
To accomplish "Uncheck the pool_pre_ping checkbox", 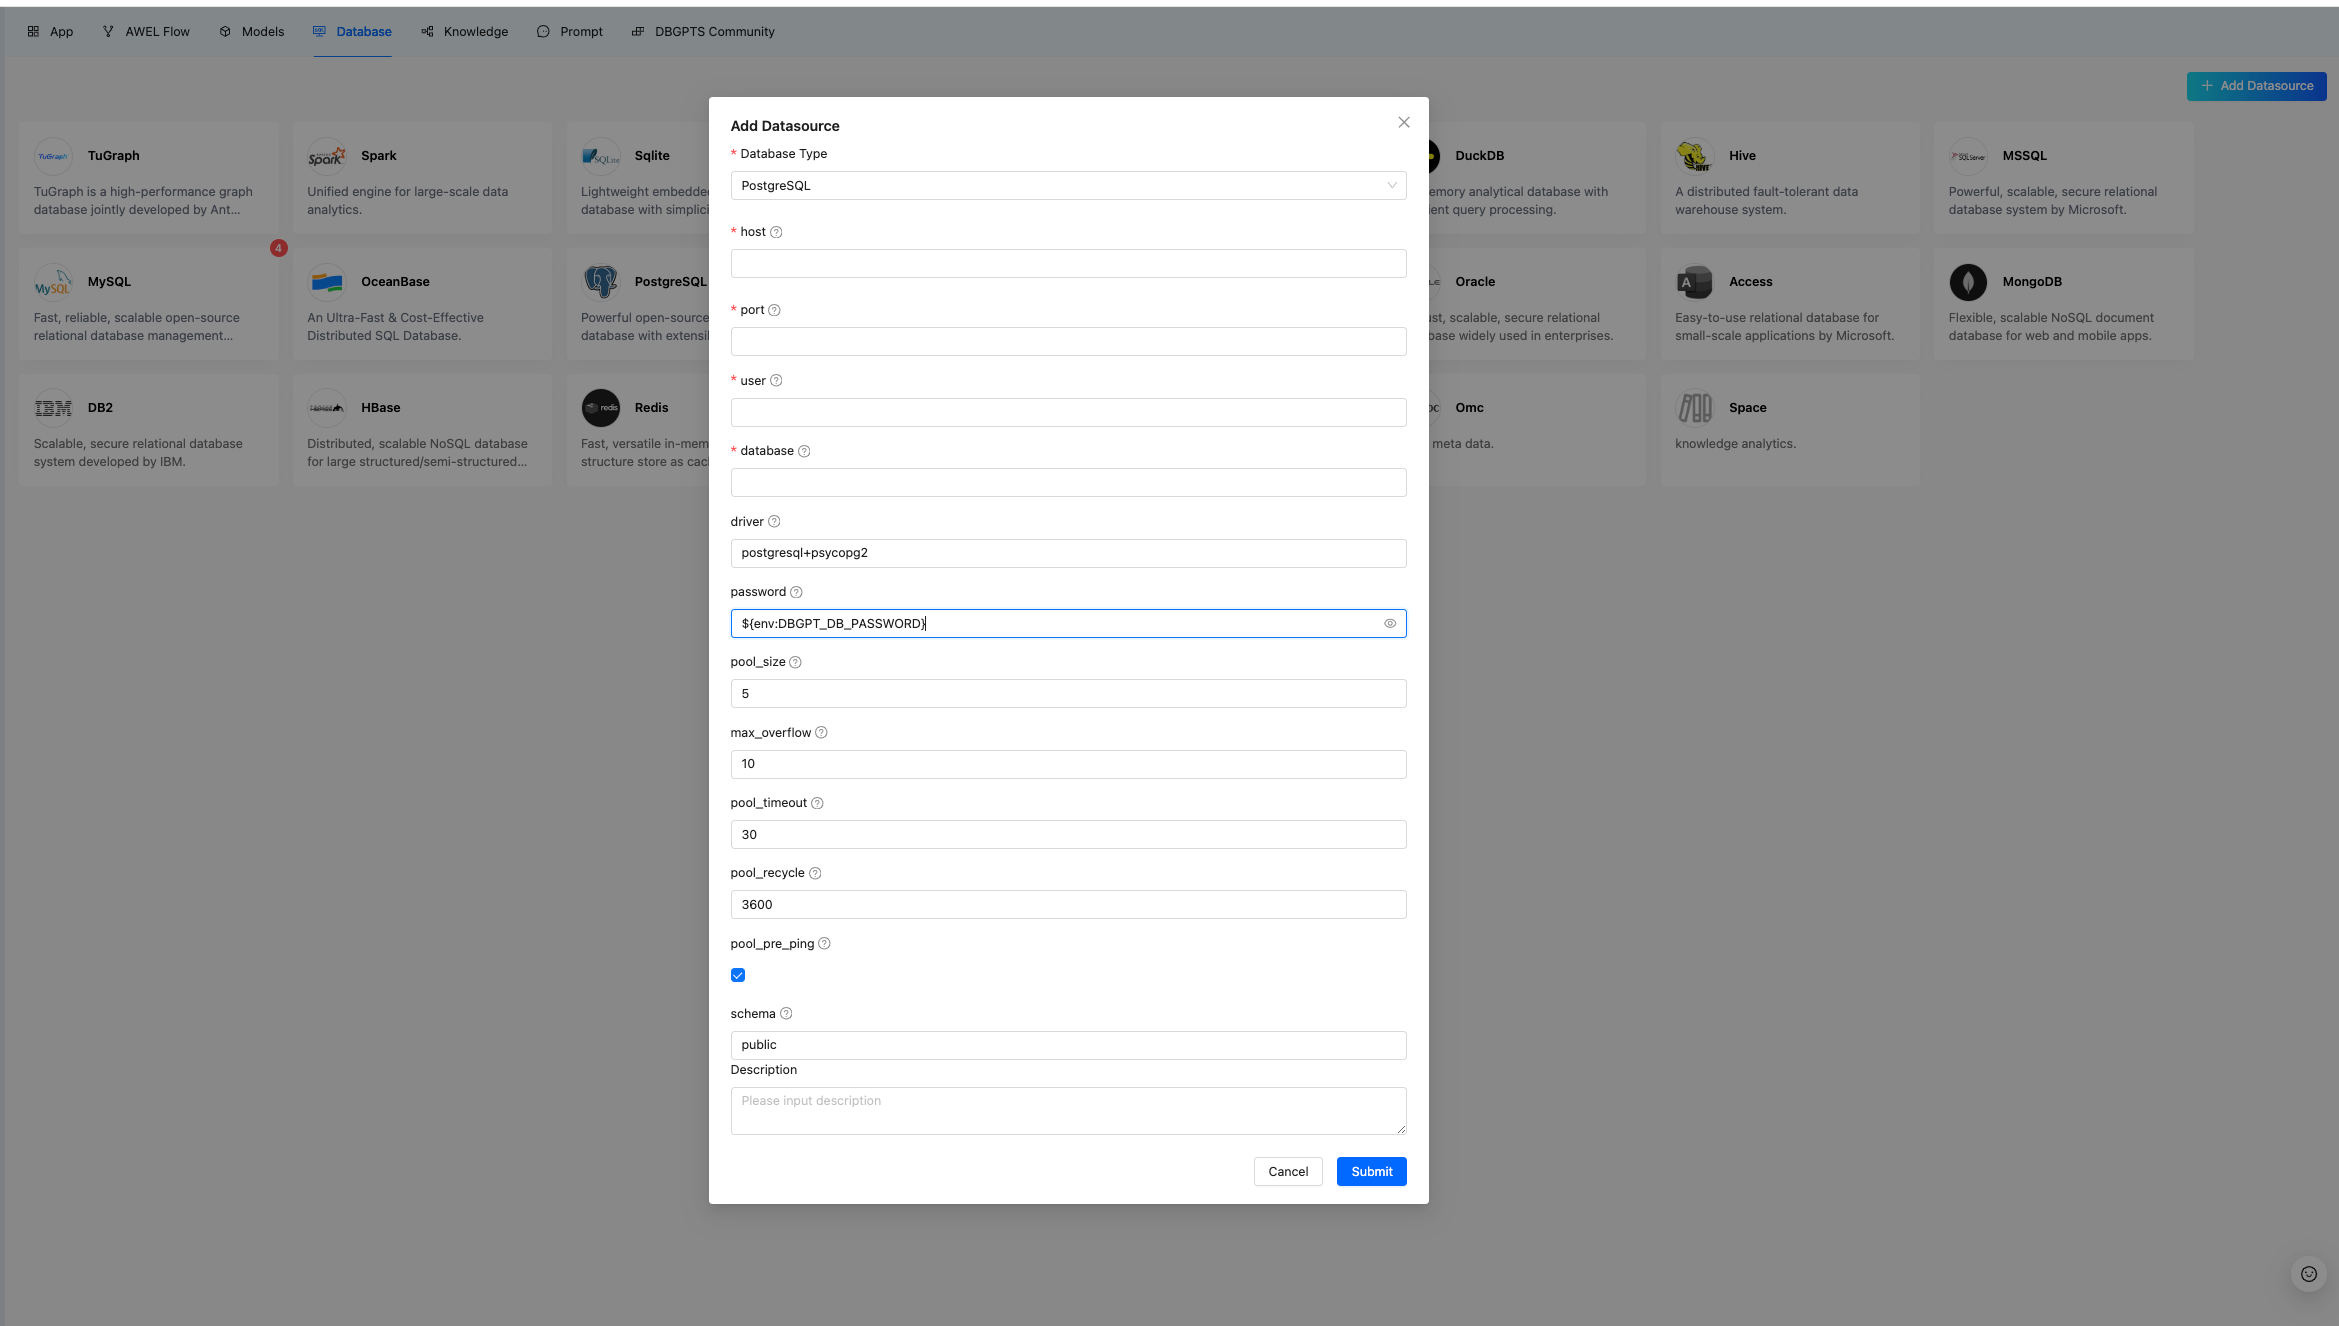I will point(738,975).
